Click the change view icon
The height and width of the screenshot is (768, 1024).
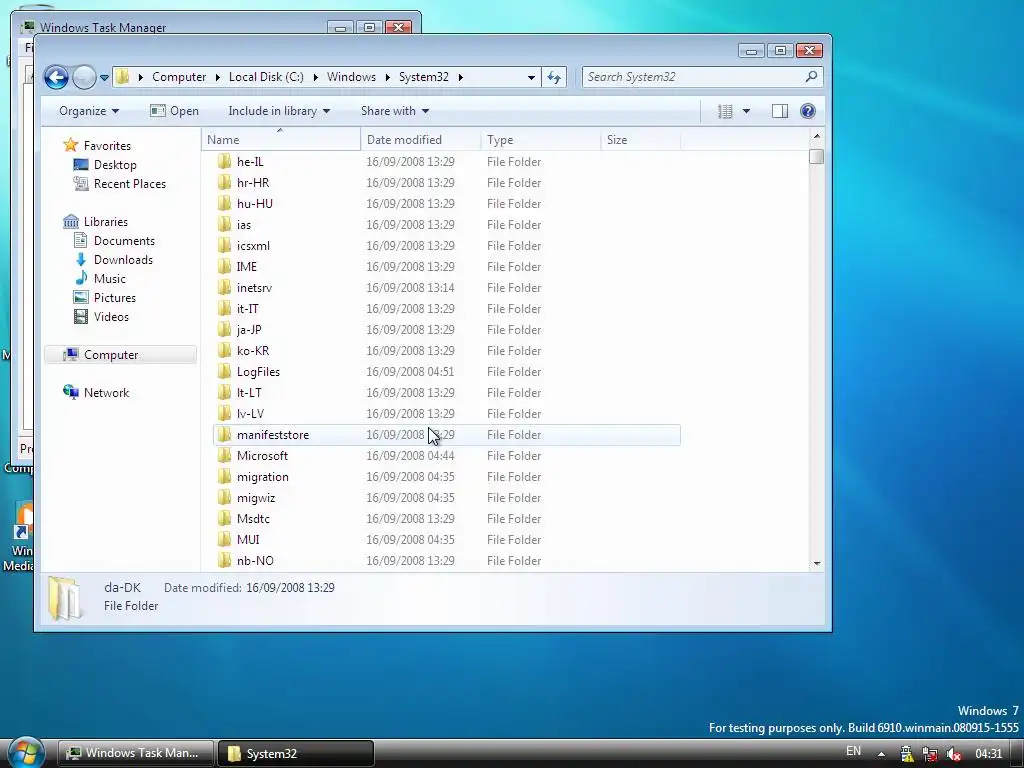[725, 111]
